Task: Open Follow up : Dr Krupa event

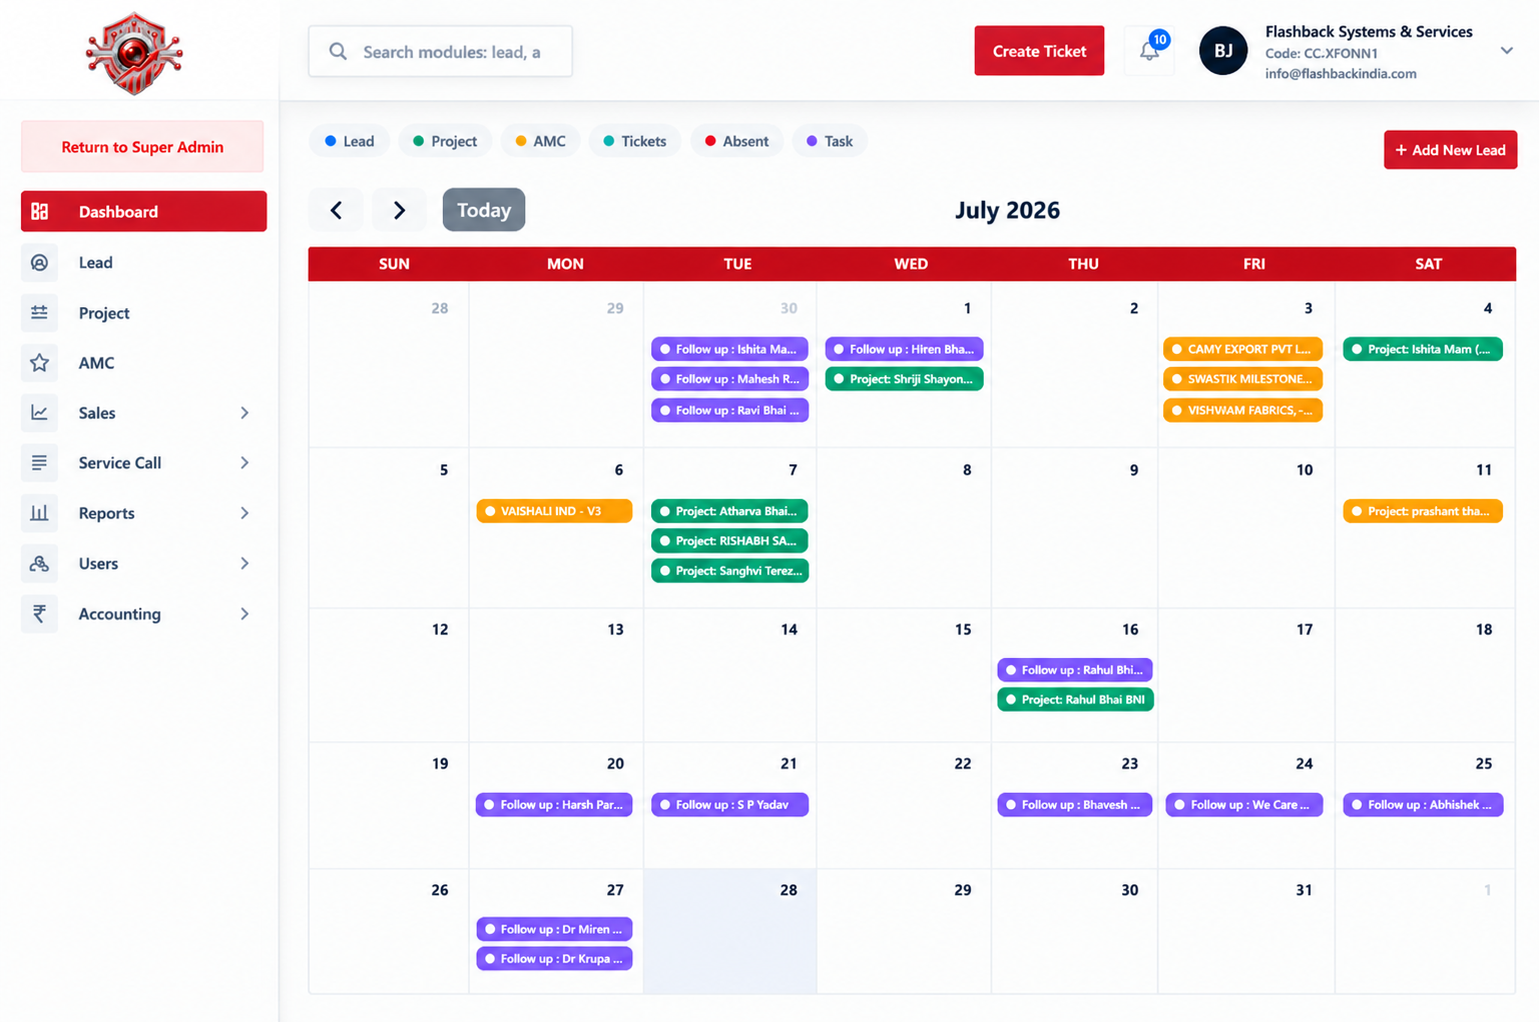Action: (554, 959)
